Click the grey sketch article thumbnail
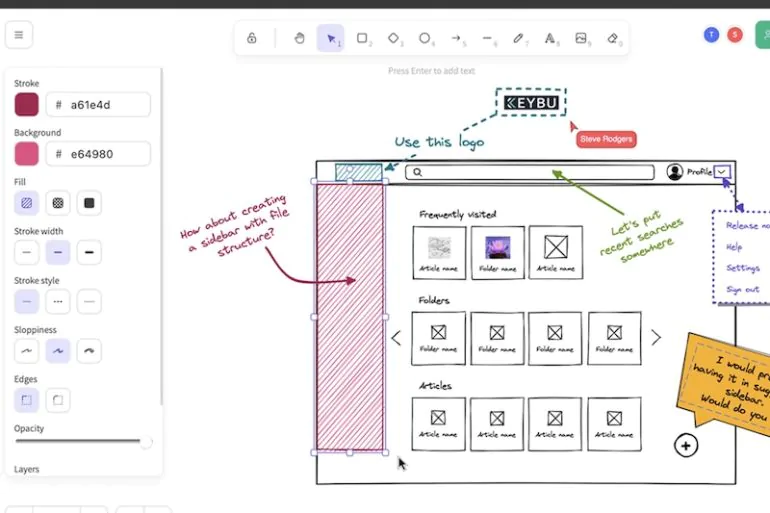This screenshot has width=770, height=513. click(x=440, y=247)
